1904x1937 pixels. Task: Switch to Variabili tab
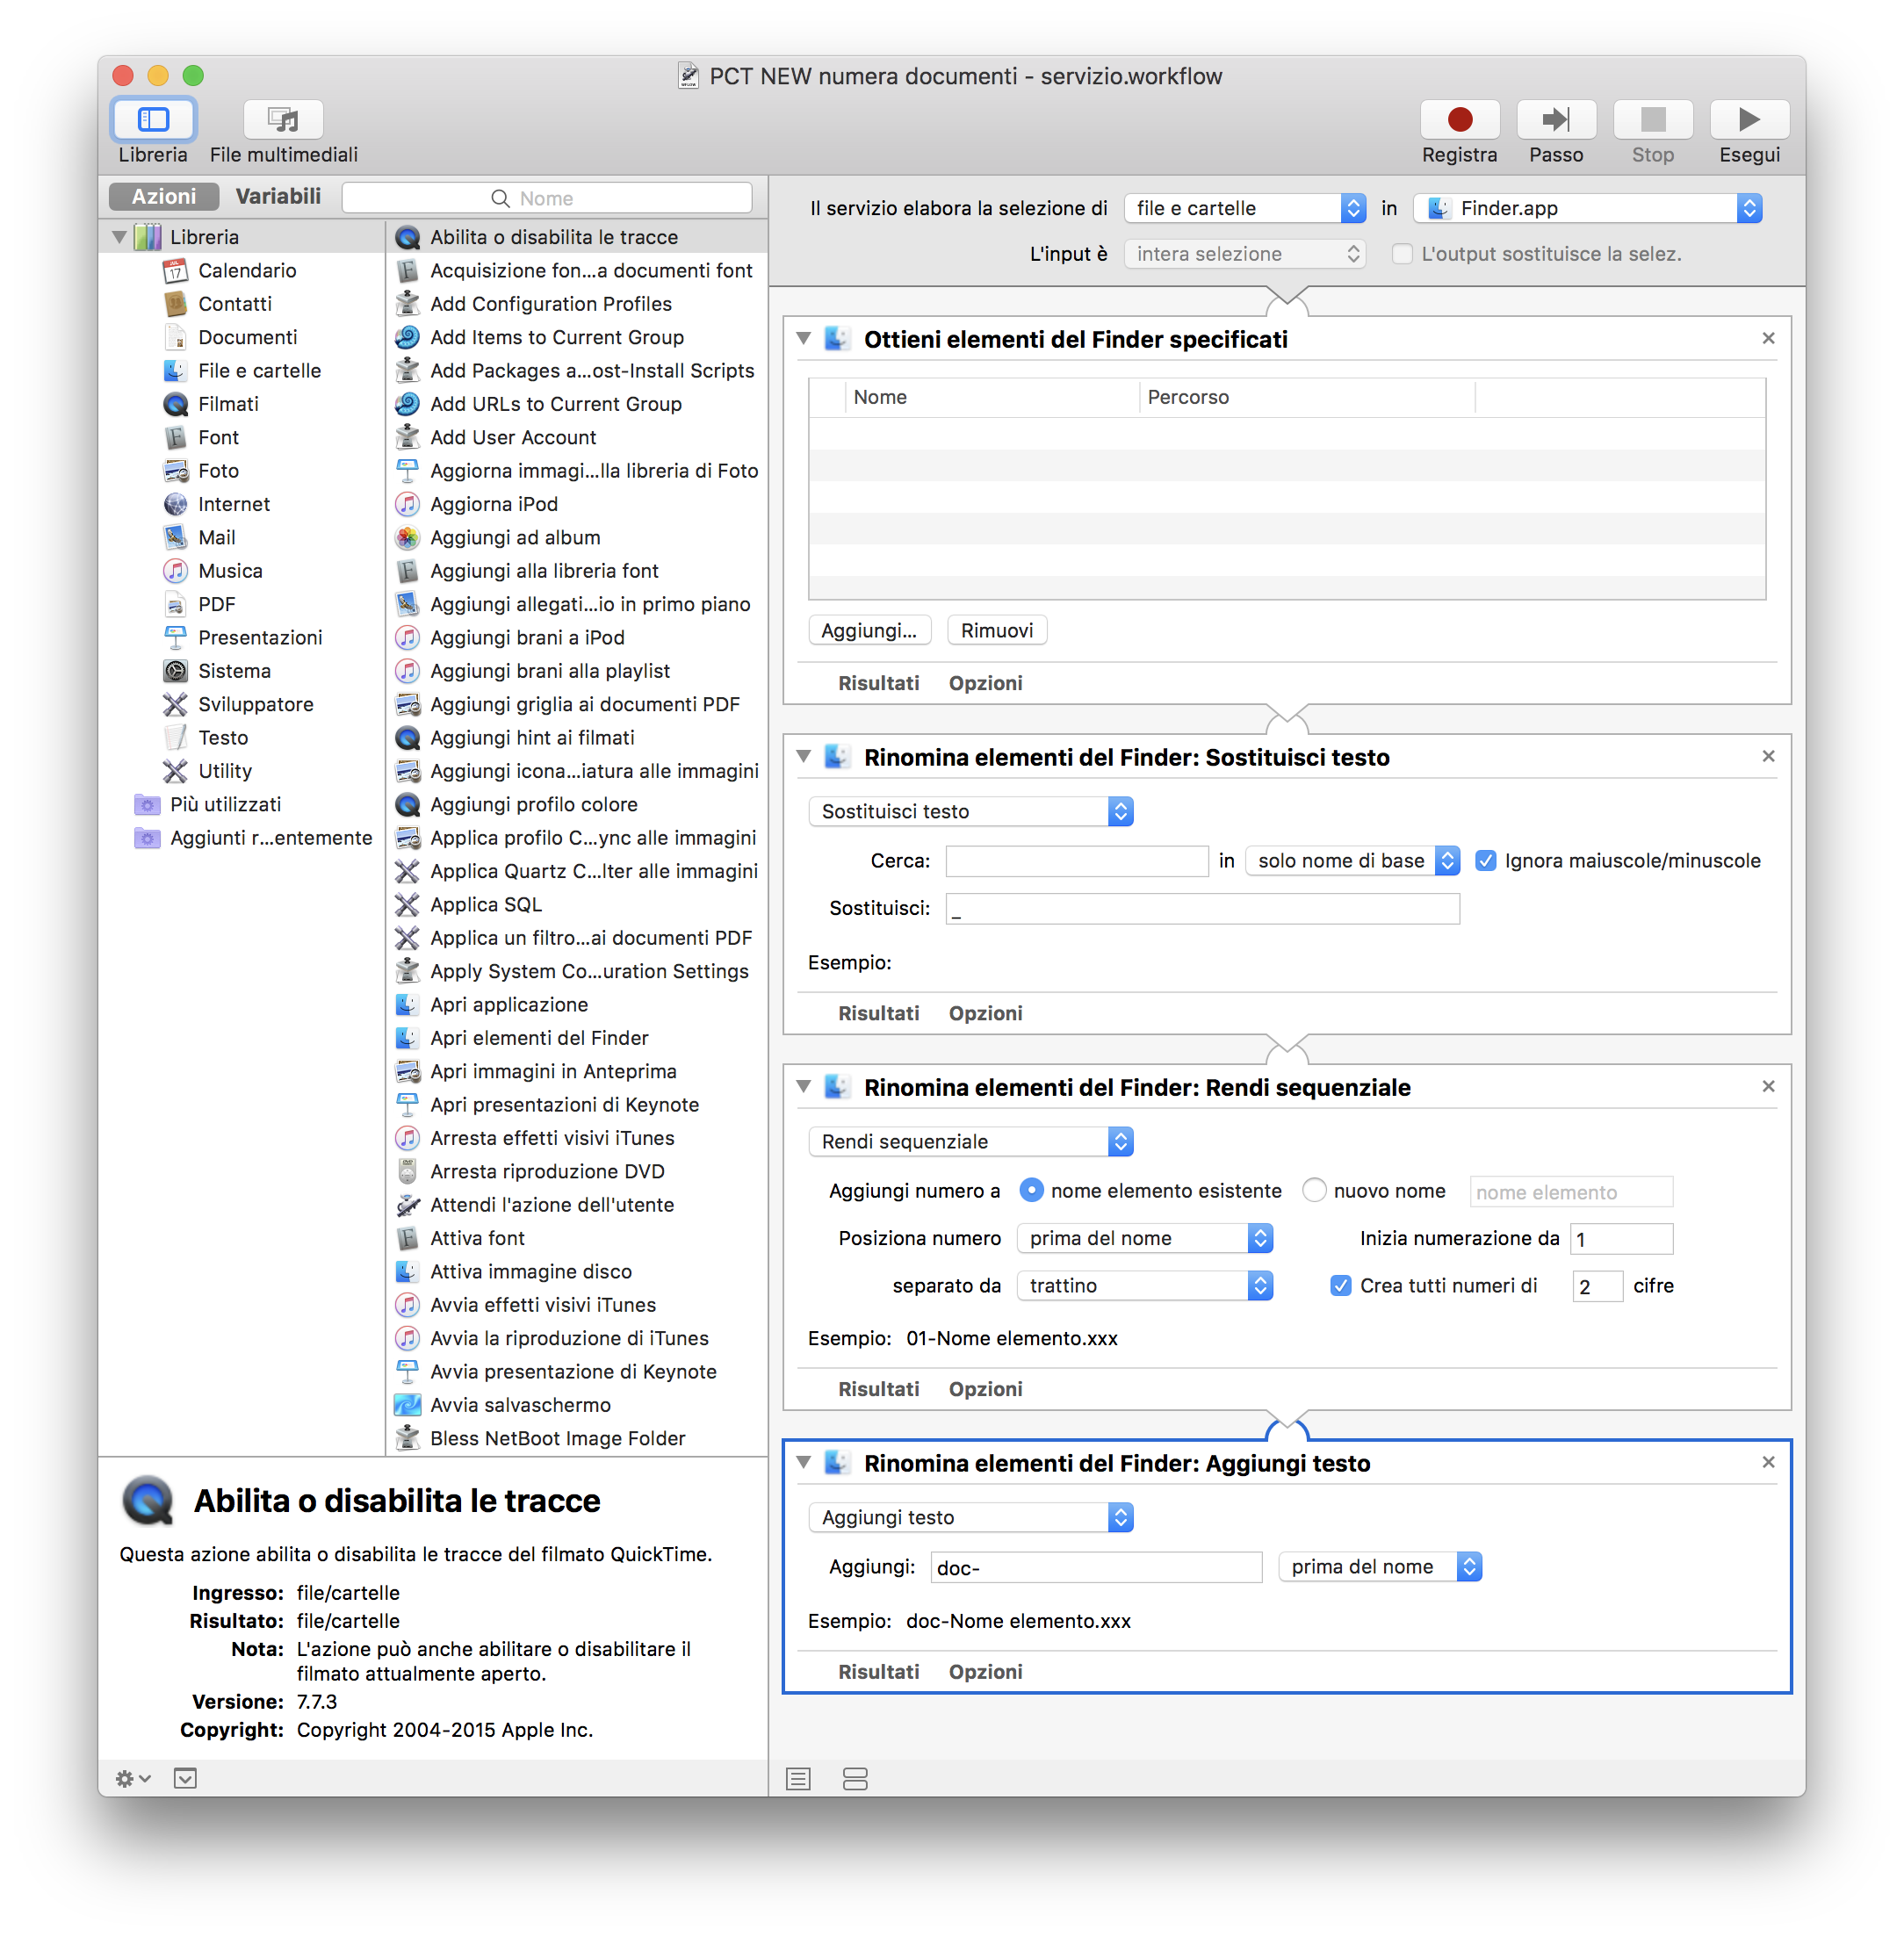point(278,196)
